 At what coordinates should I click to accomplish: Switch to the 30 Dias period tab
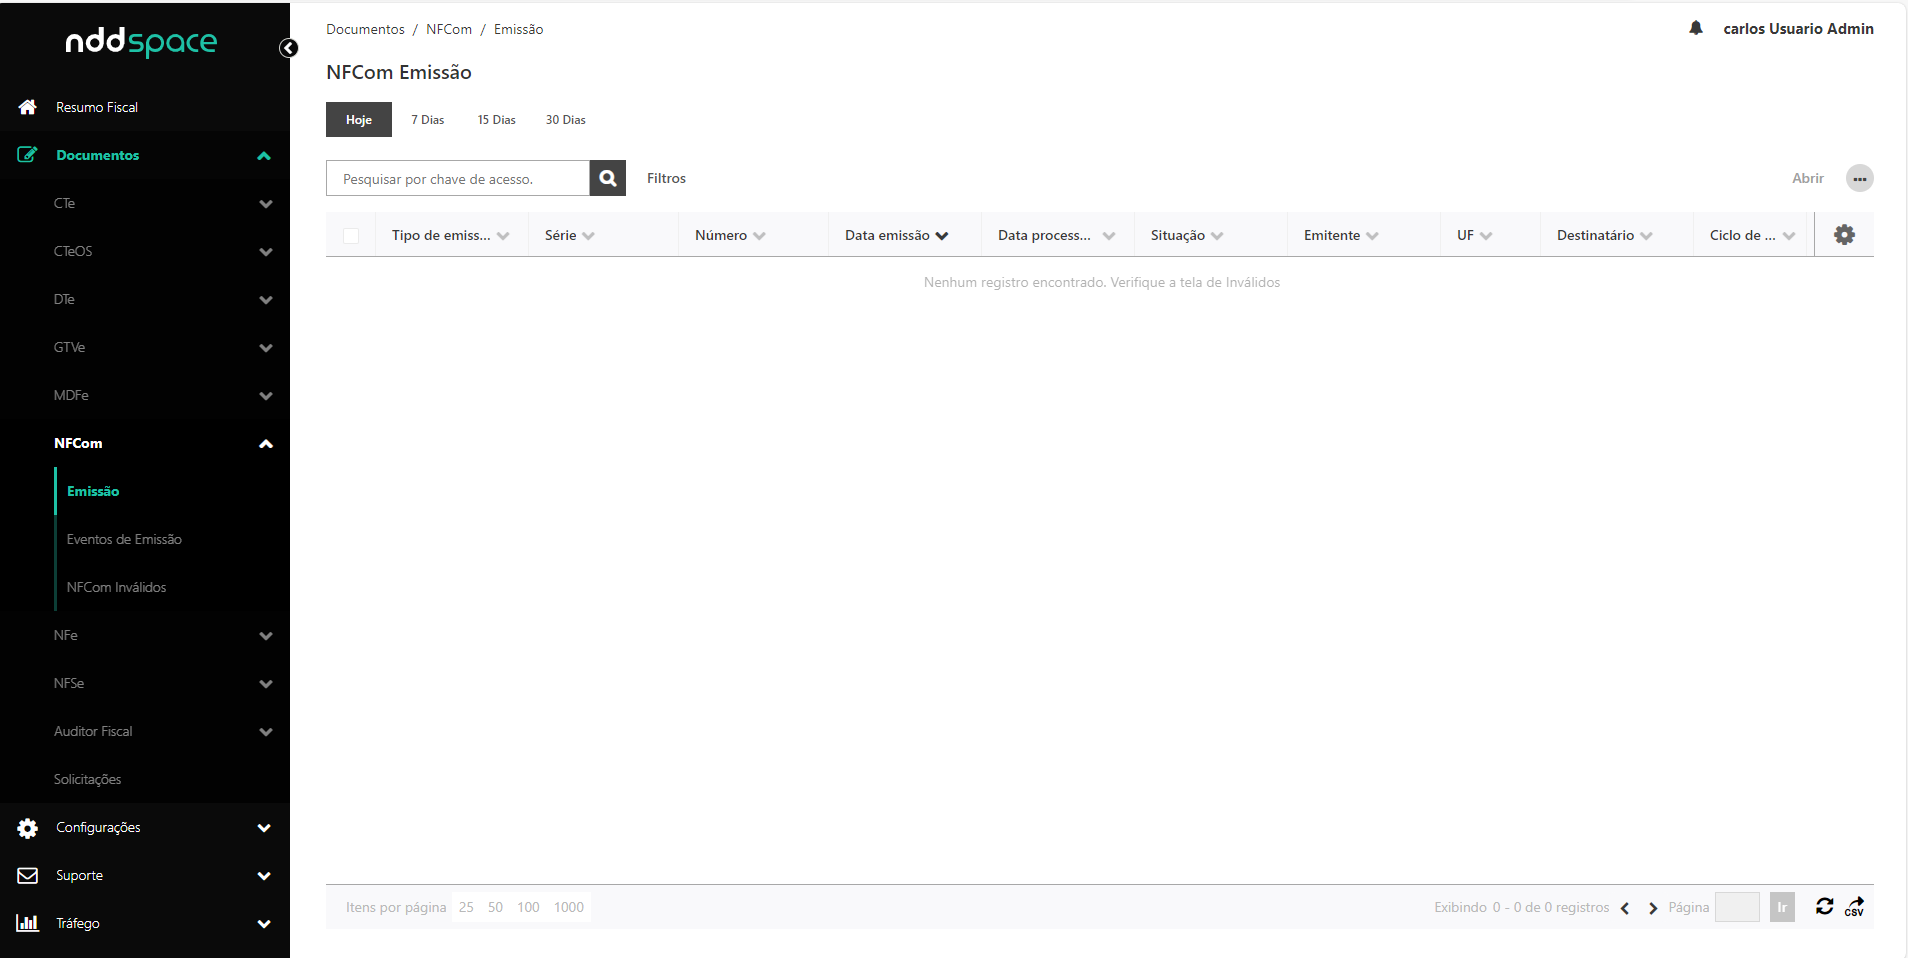coord(565,120)
